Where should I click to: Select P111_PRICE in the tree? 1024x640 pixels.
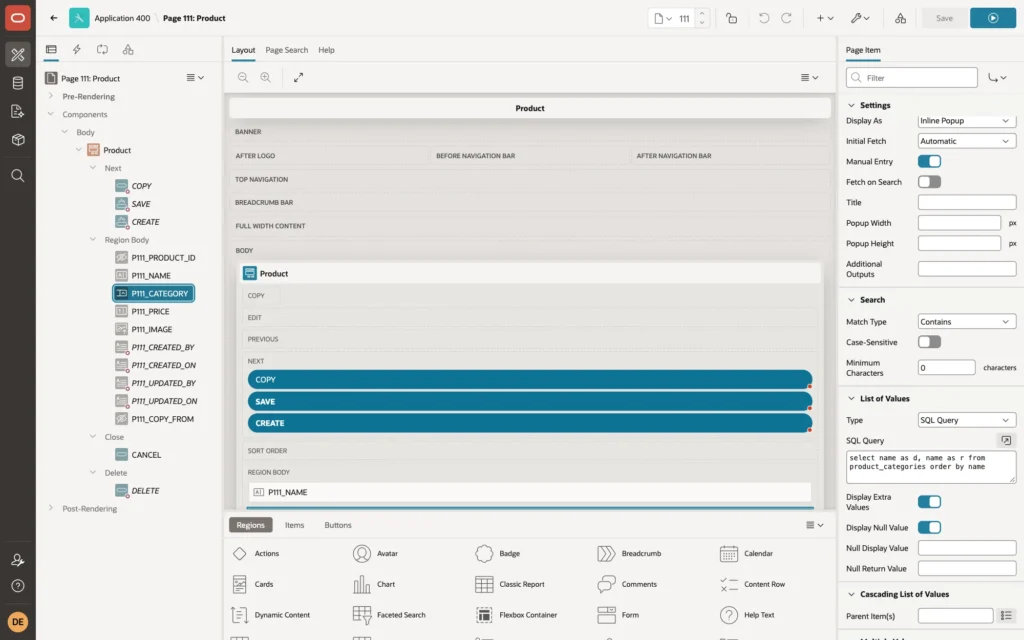150,312
